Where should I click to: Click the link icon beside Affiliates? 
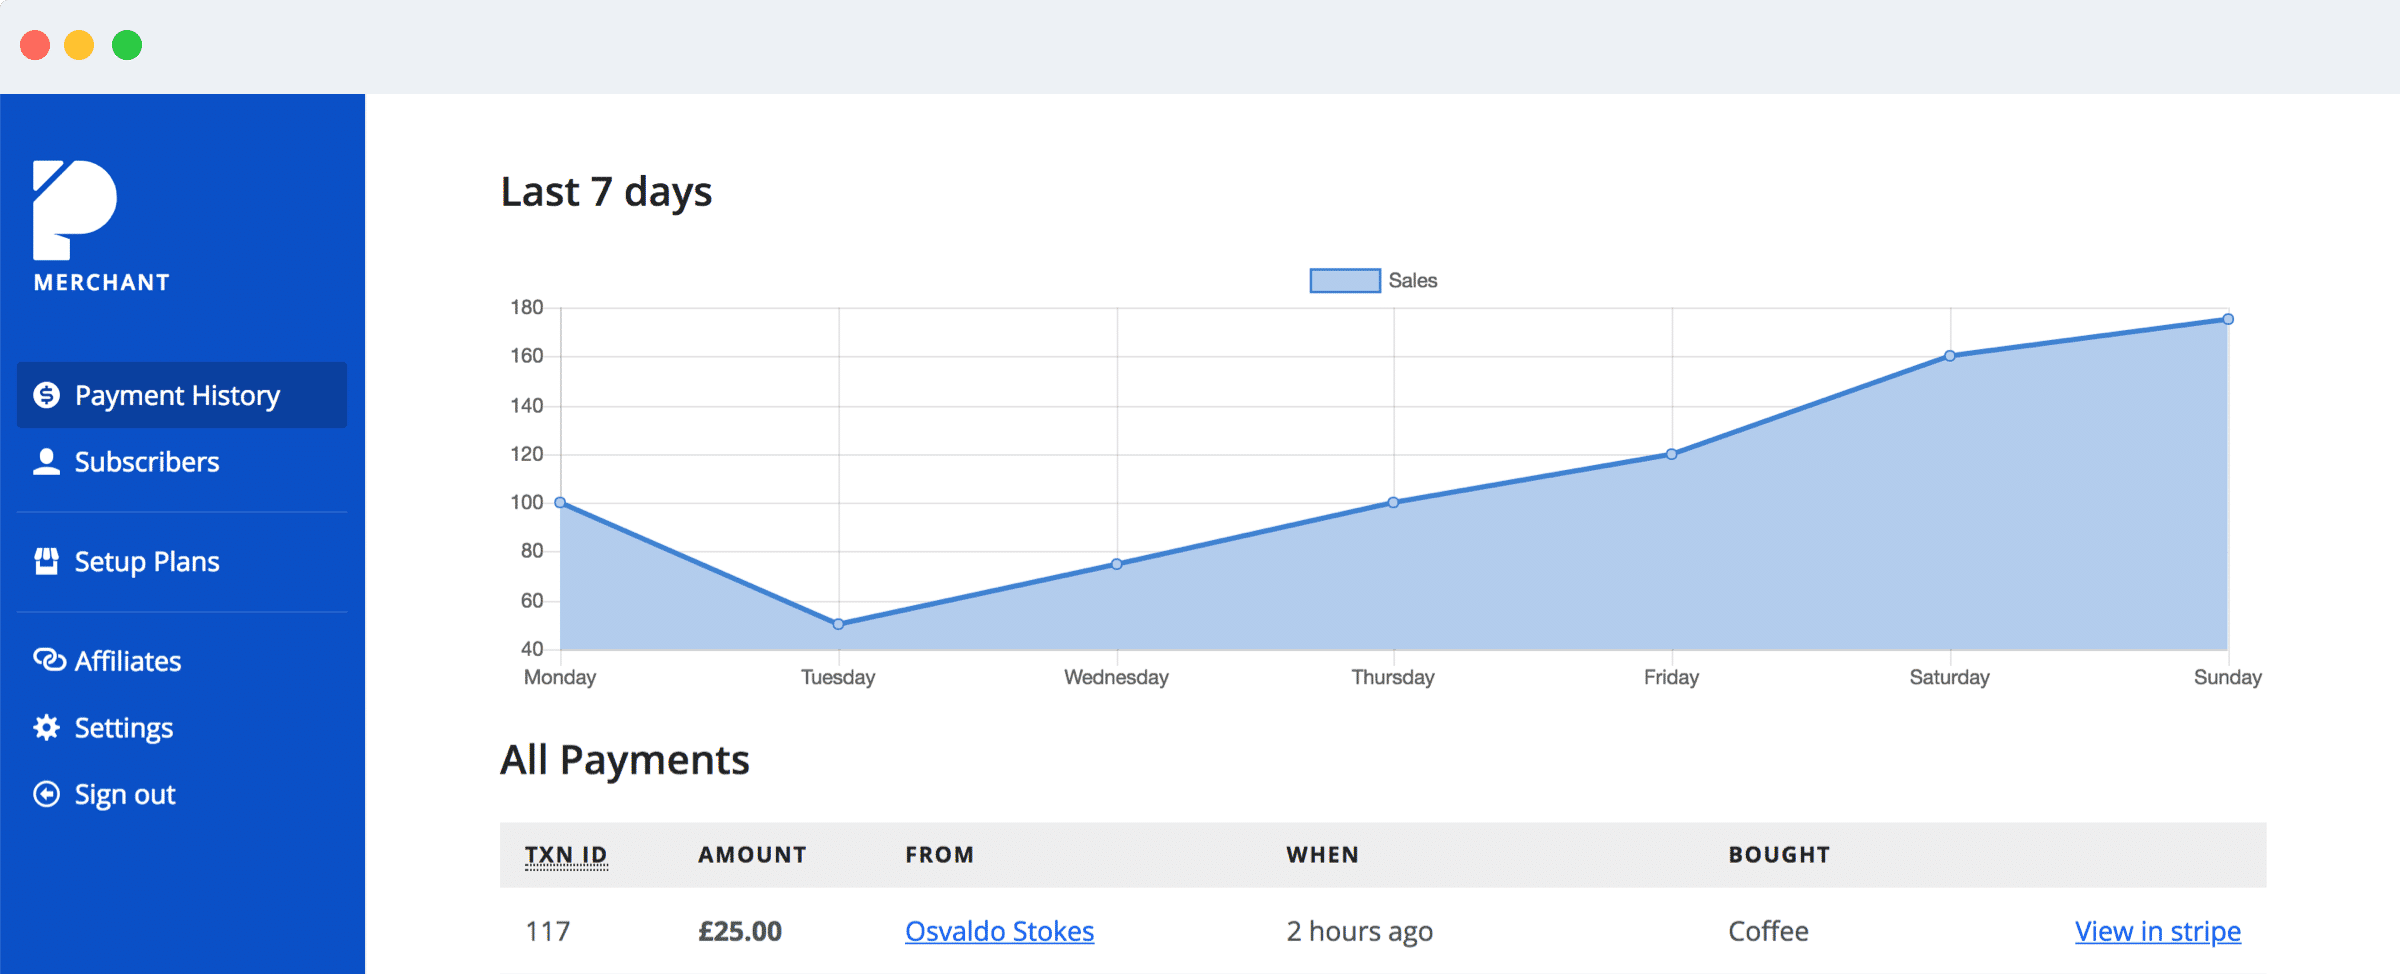(48, 660)
